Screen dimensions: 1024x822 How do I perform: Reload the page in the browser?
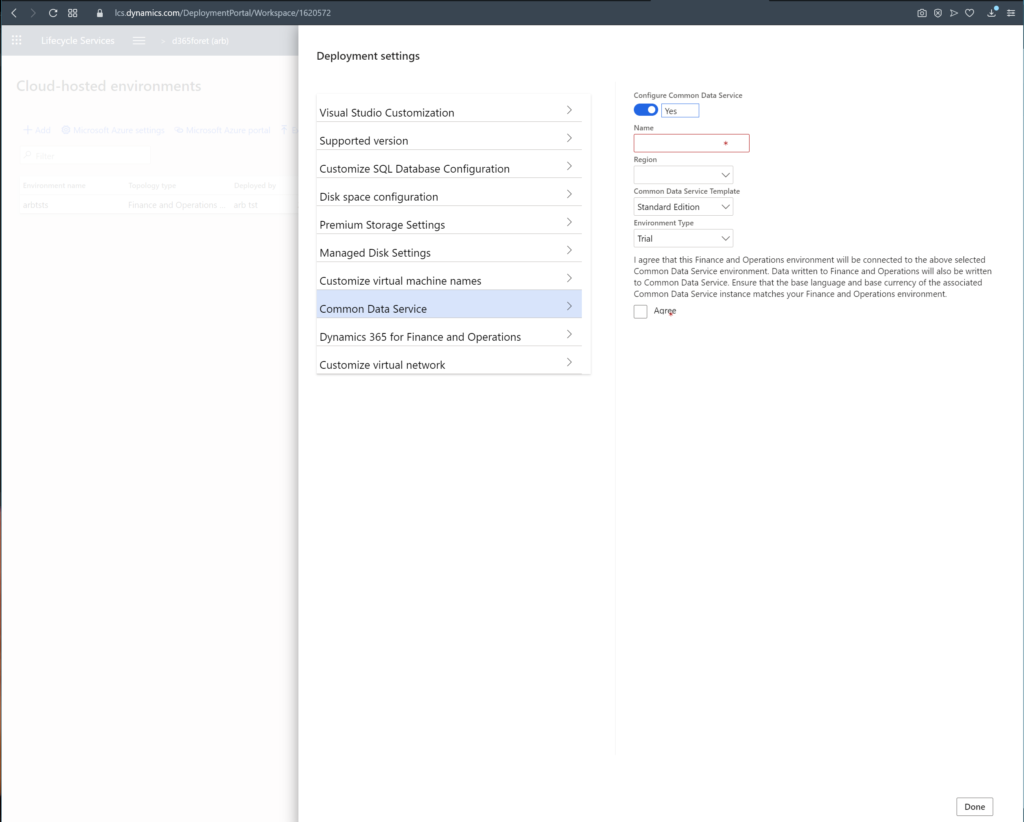[52, 13]
